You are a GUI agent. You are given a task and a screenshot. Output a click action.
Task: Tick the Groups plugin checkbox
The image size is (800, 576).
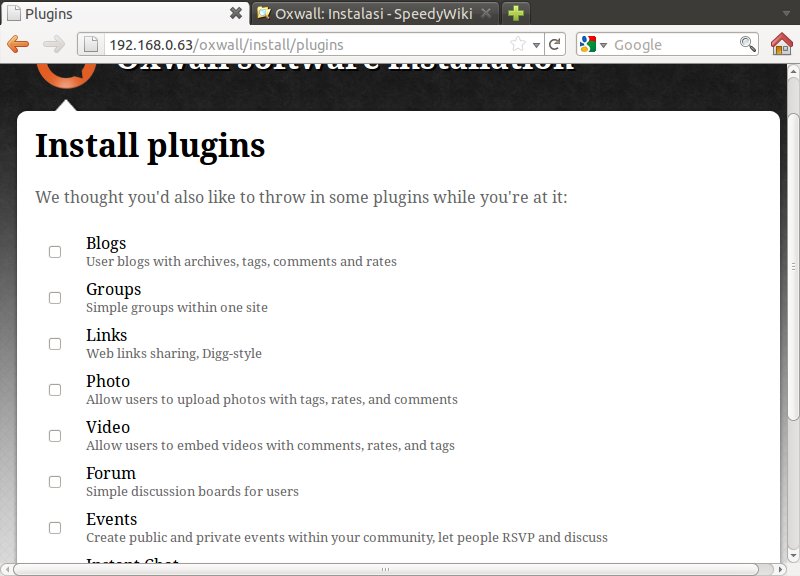[x=55, y=298]
